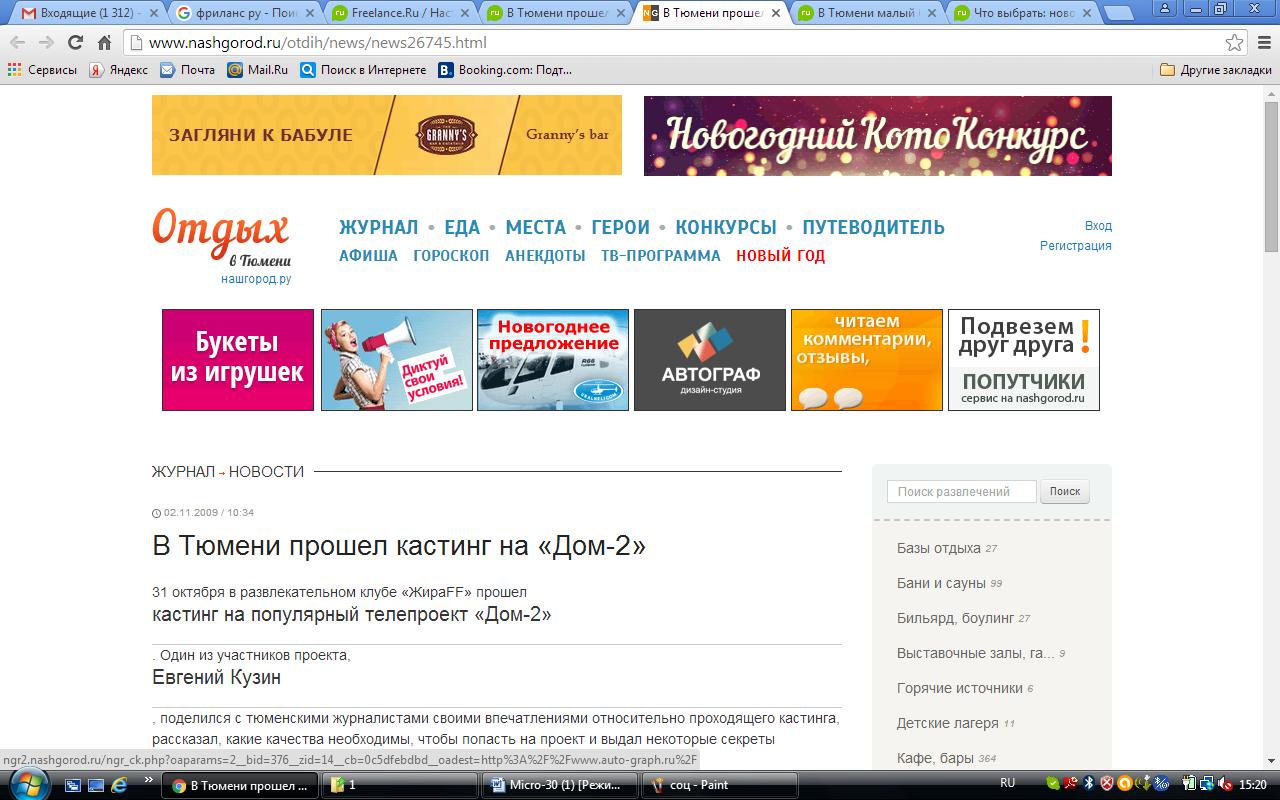Screen dimensions: 1280x800
Task: Click the Отдых в Тюмени logo
Action: pyautogui.click(x=221, y=237)
